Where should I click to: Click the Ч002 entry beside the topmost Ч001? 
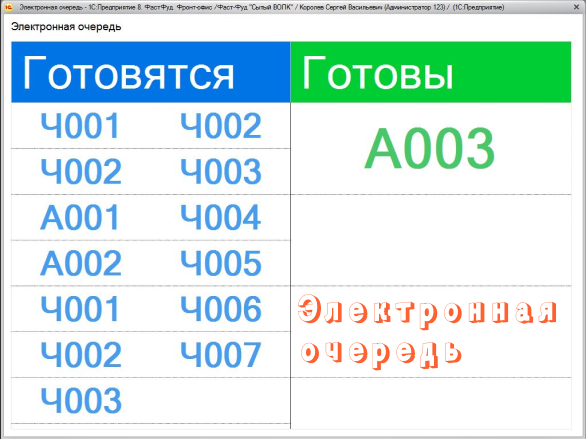pyautogui.click(x=221, y=126)
